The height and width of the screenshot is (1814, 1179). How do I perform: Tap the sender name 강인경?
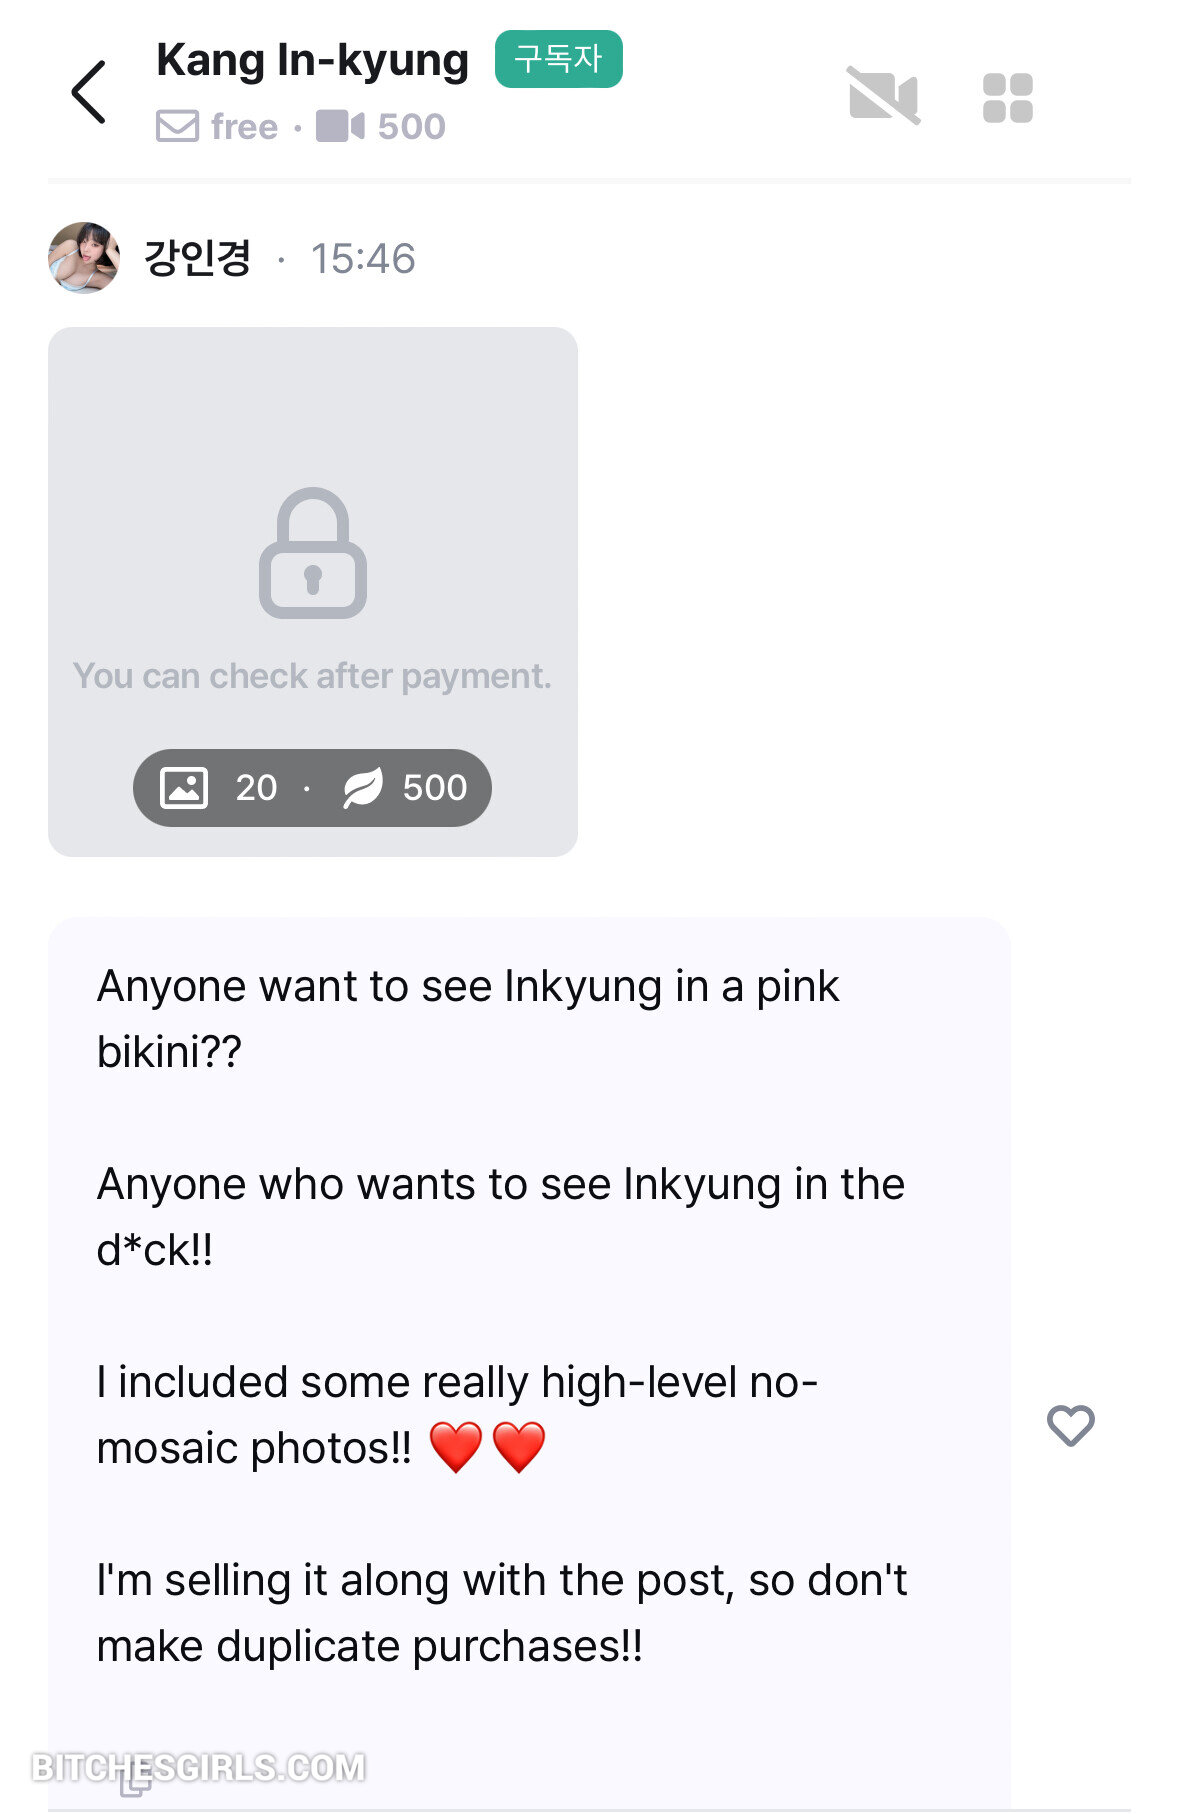point(198,258)
